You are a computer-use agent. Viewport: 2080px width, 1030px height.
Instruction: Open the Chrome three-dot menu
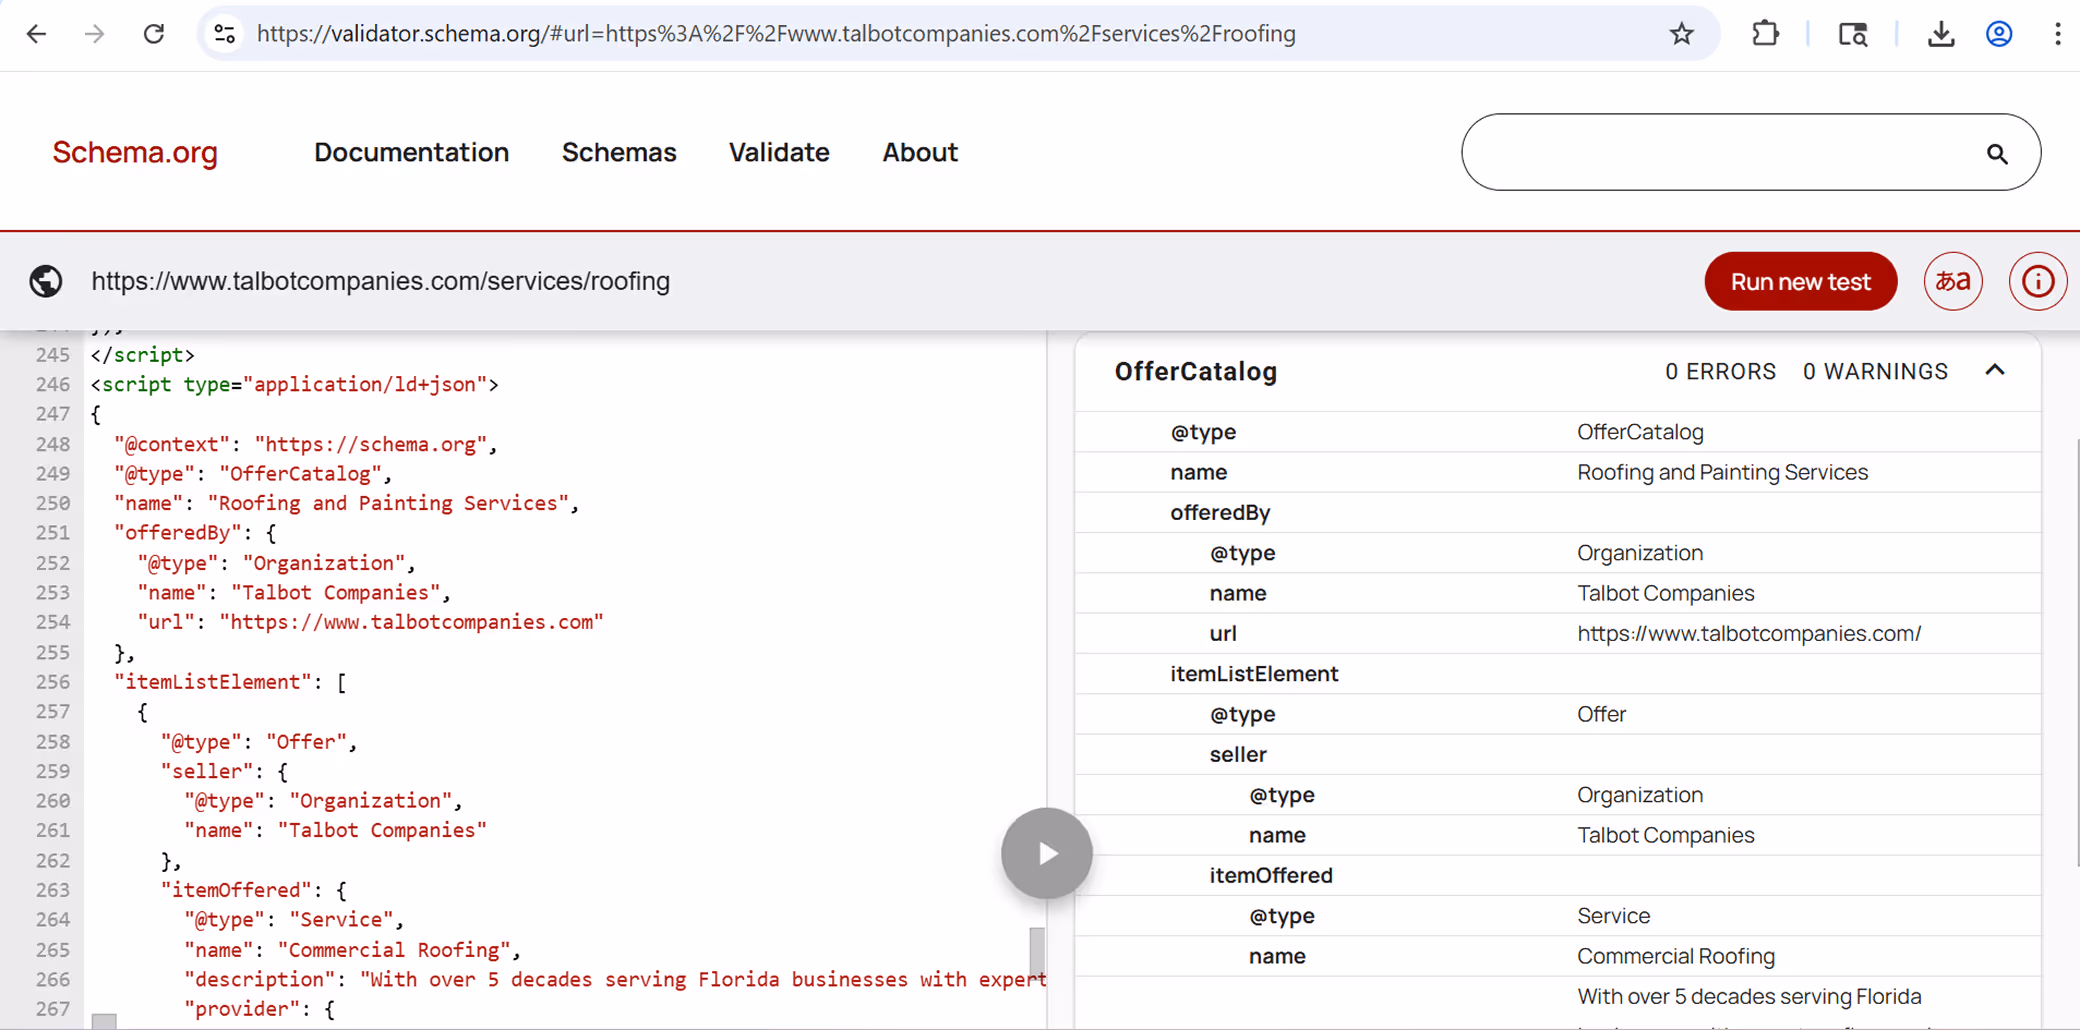tap(2057, 34)
